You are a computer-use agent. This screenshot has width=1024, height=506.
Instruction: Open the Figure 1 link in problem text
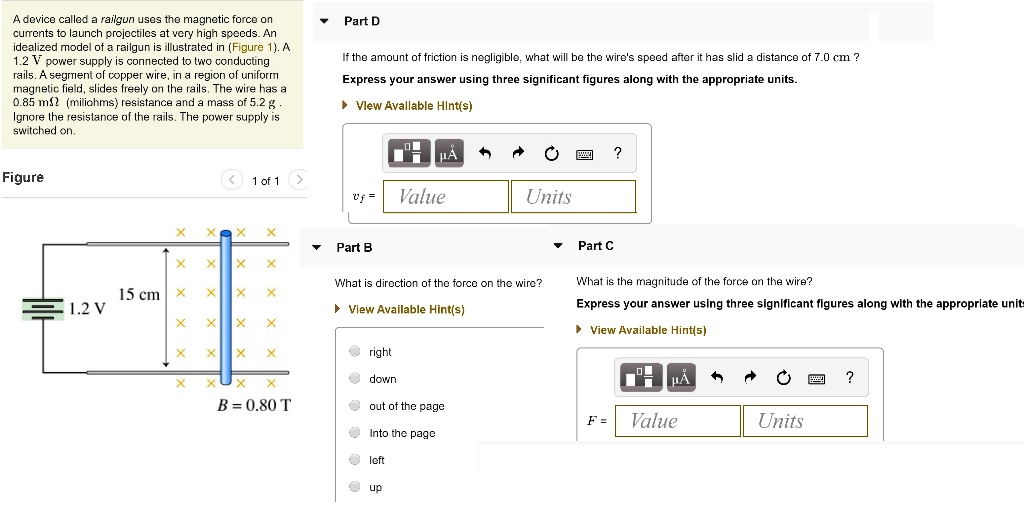coord(248,47)
